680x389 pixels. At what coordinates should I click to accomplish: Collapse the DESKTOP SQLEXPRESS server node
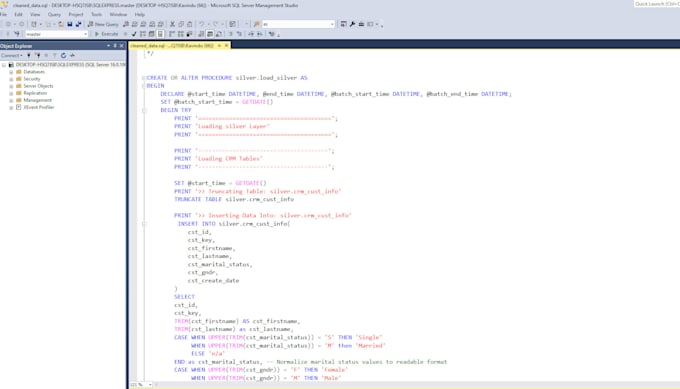4,65
